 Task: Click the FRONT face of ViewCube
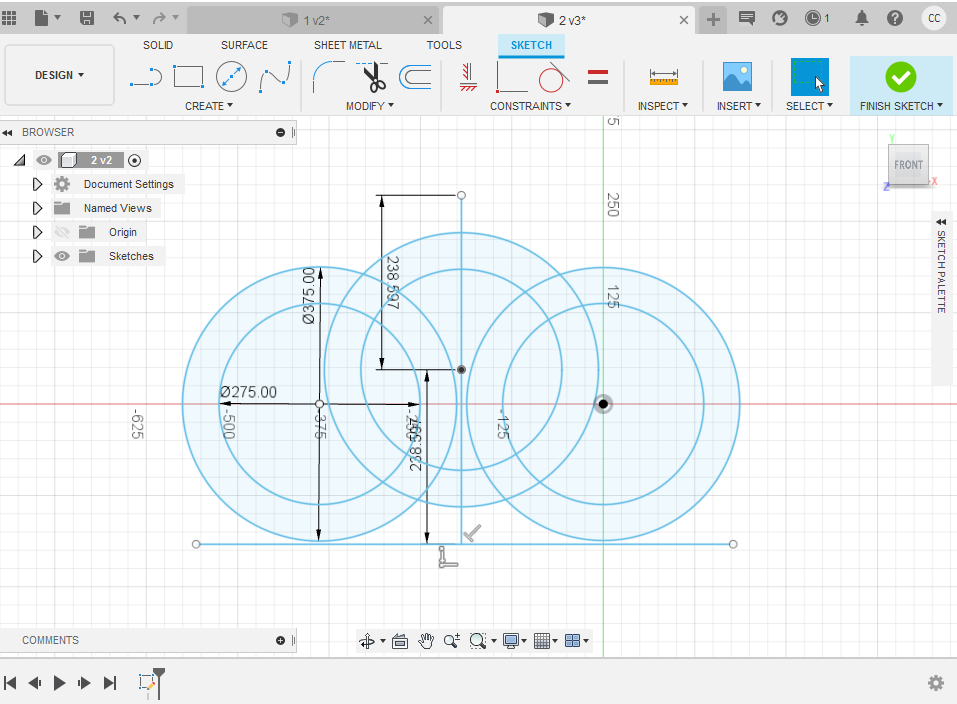908,165
